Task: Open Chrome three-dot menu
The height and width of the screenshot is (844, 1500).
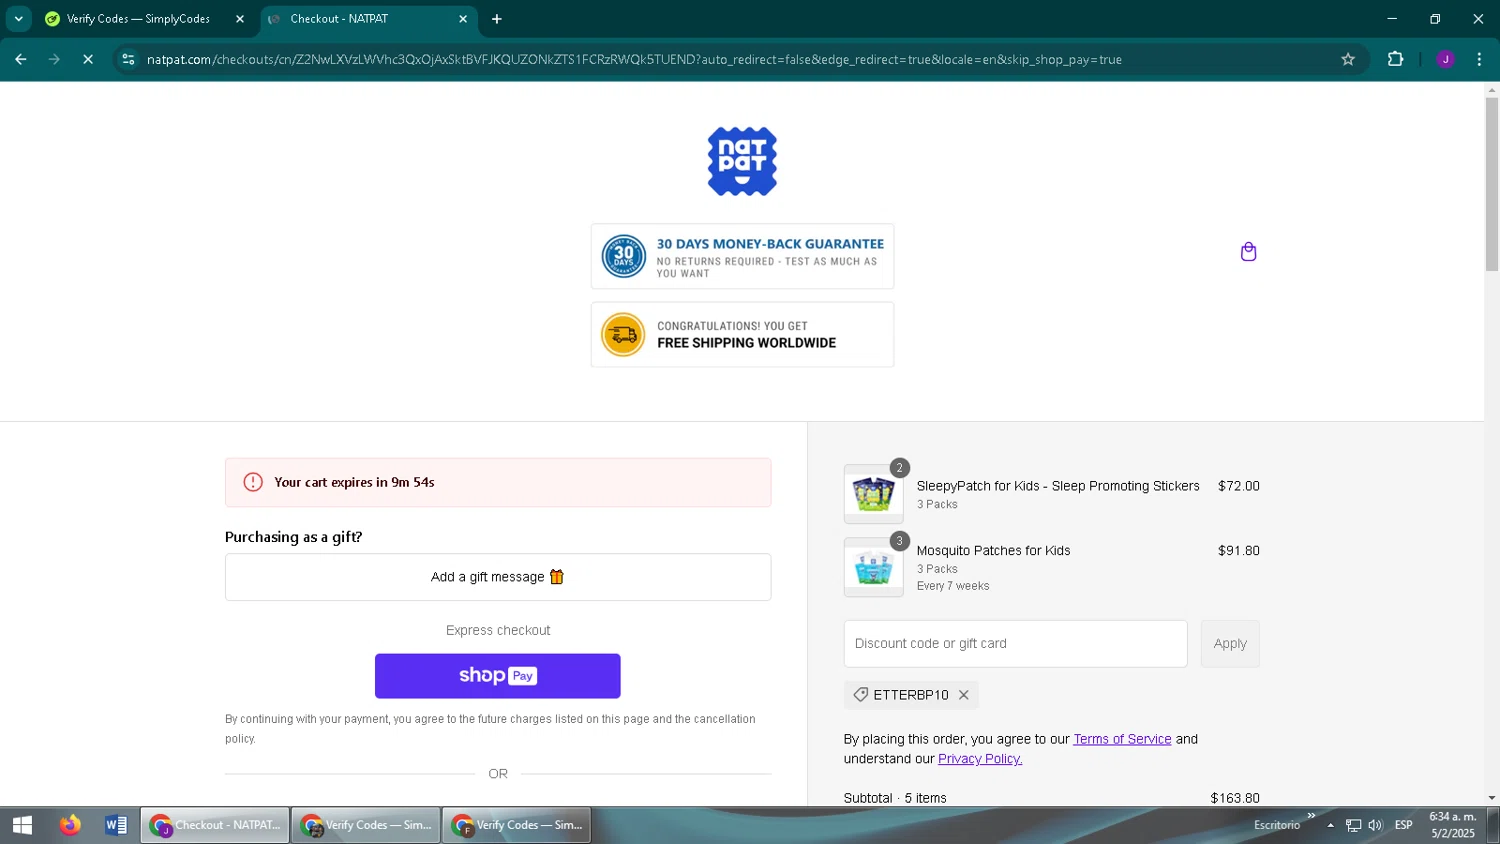Action: click(1479, 60)
